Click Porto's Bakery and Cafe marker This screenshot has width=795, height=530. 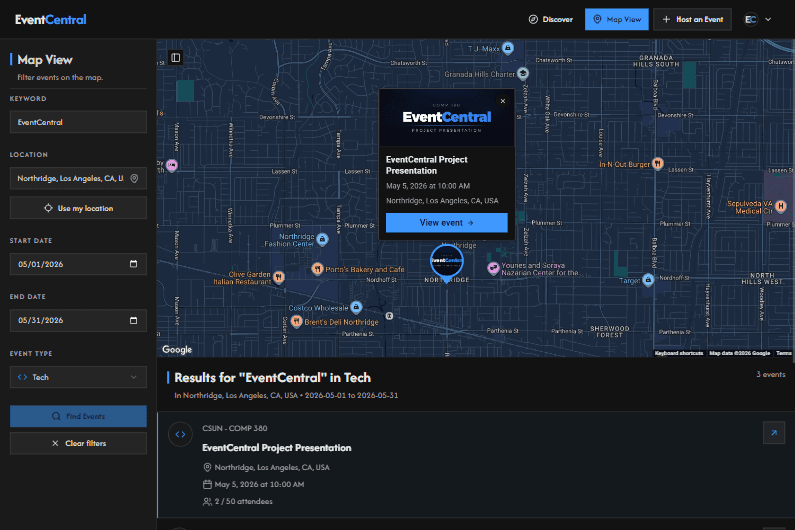coord(317,269)
